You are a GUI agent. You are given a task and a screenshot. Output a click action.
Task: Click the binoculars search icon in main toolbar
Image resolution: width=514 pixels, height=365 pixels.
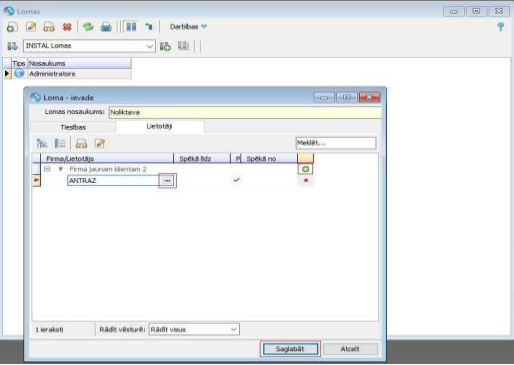point(49,27)
